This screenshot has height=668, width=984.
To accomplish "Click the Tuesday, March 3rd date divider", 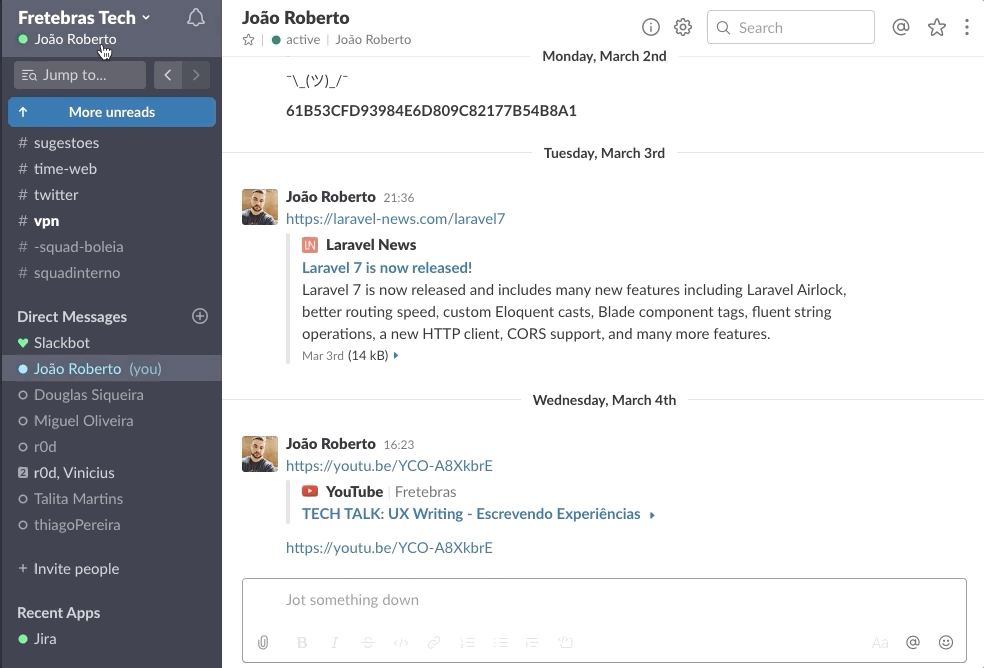I will coord(604,153).
